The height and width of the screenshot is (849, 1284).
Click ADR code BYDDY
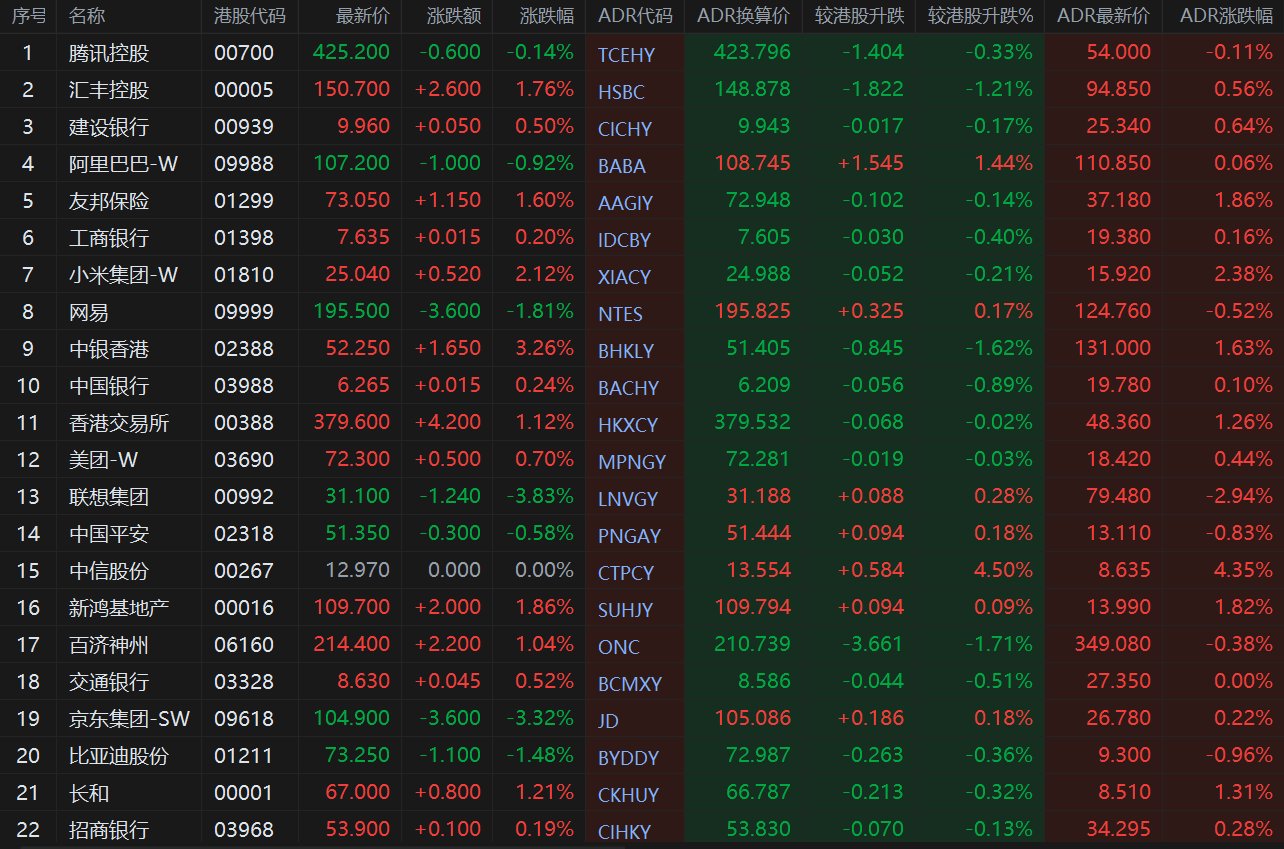[x=628, y=758]
